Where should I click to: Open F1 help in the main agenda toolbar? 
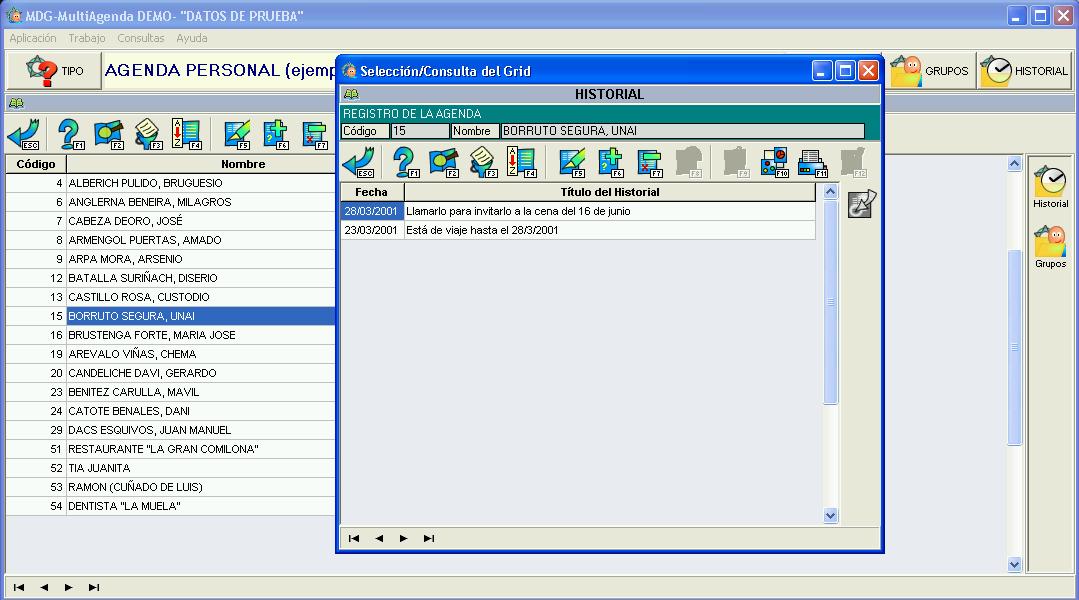coord(70,133)
